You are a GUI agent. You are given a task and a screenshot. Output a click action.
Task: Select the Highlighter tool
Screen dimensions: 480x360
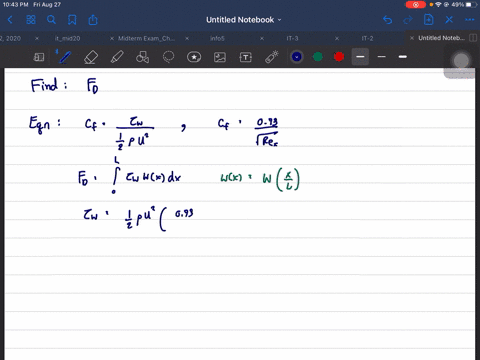coord(117,57)
